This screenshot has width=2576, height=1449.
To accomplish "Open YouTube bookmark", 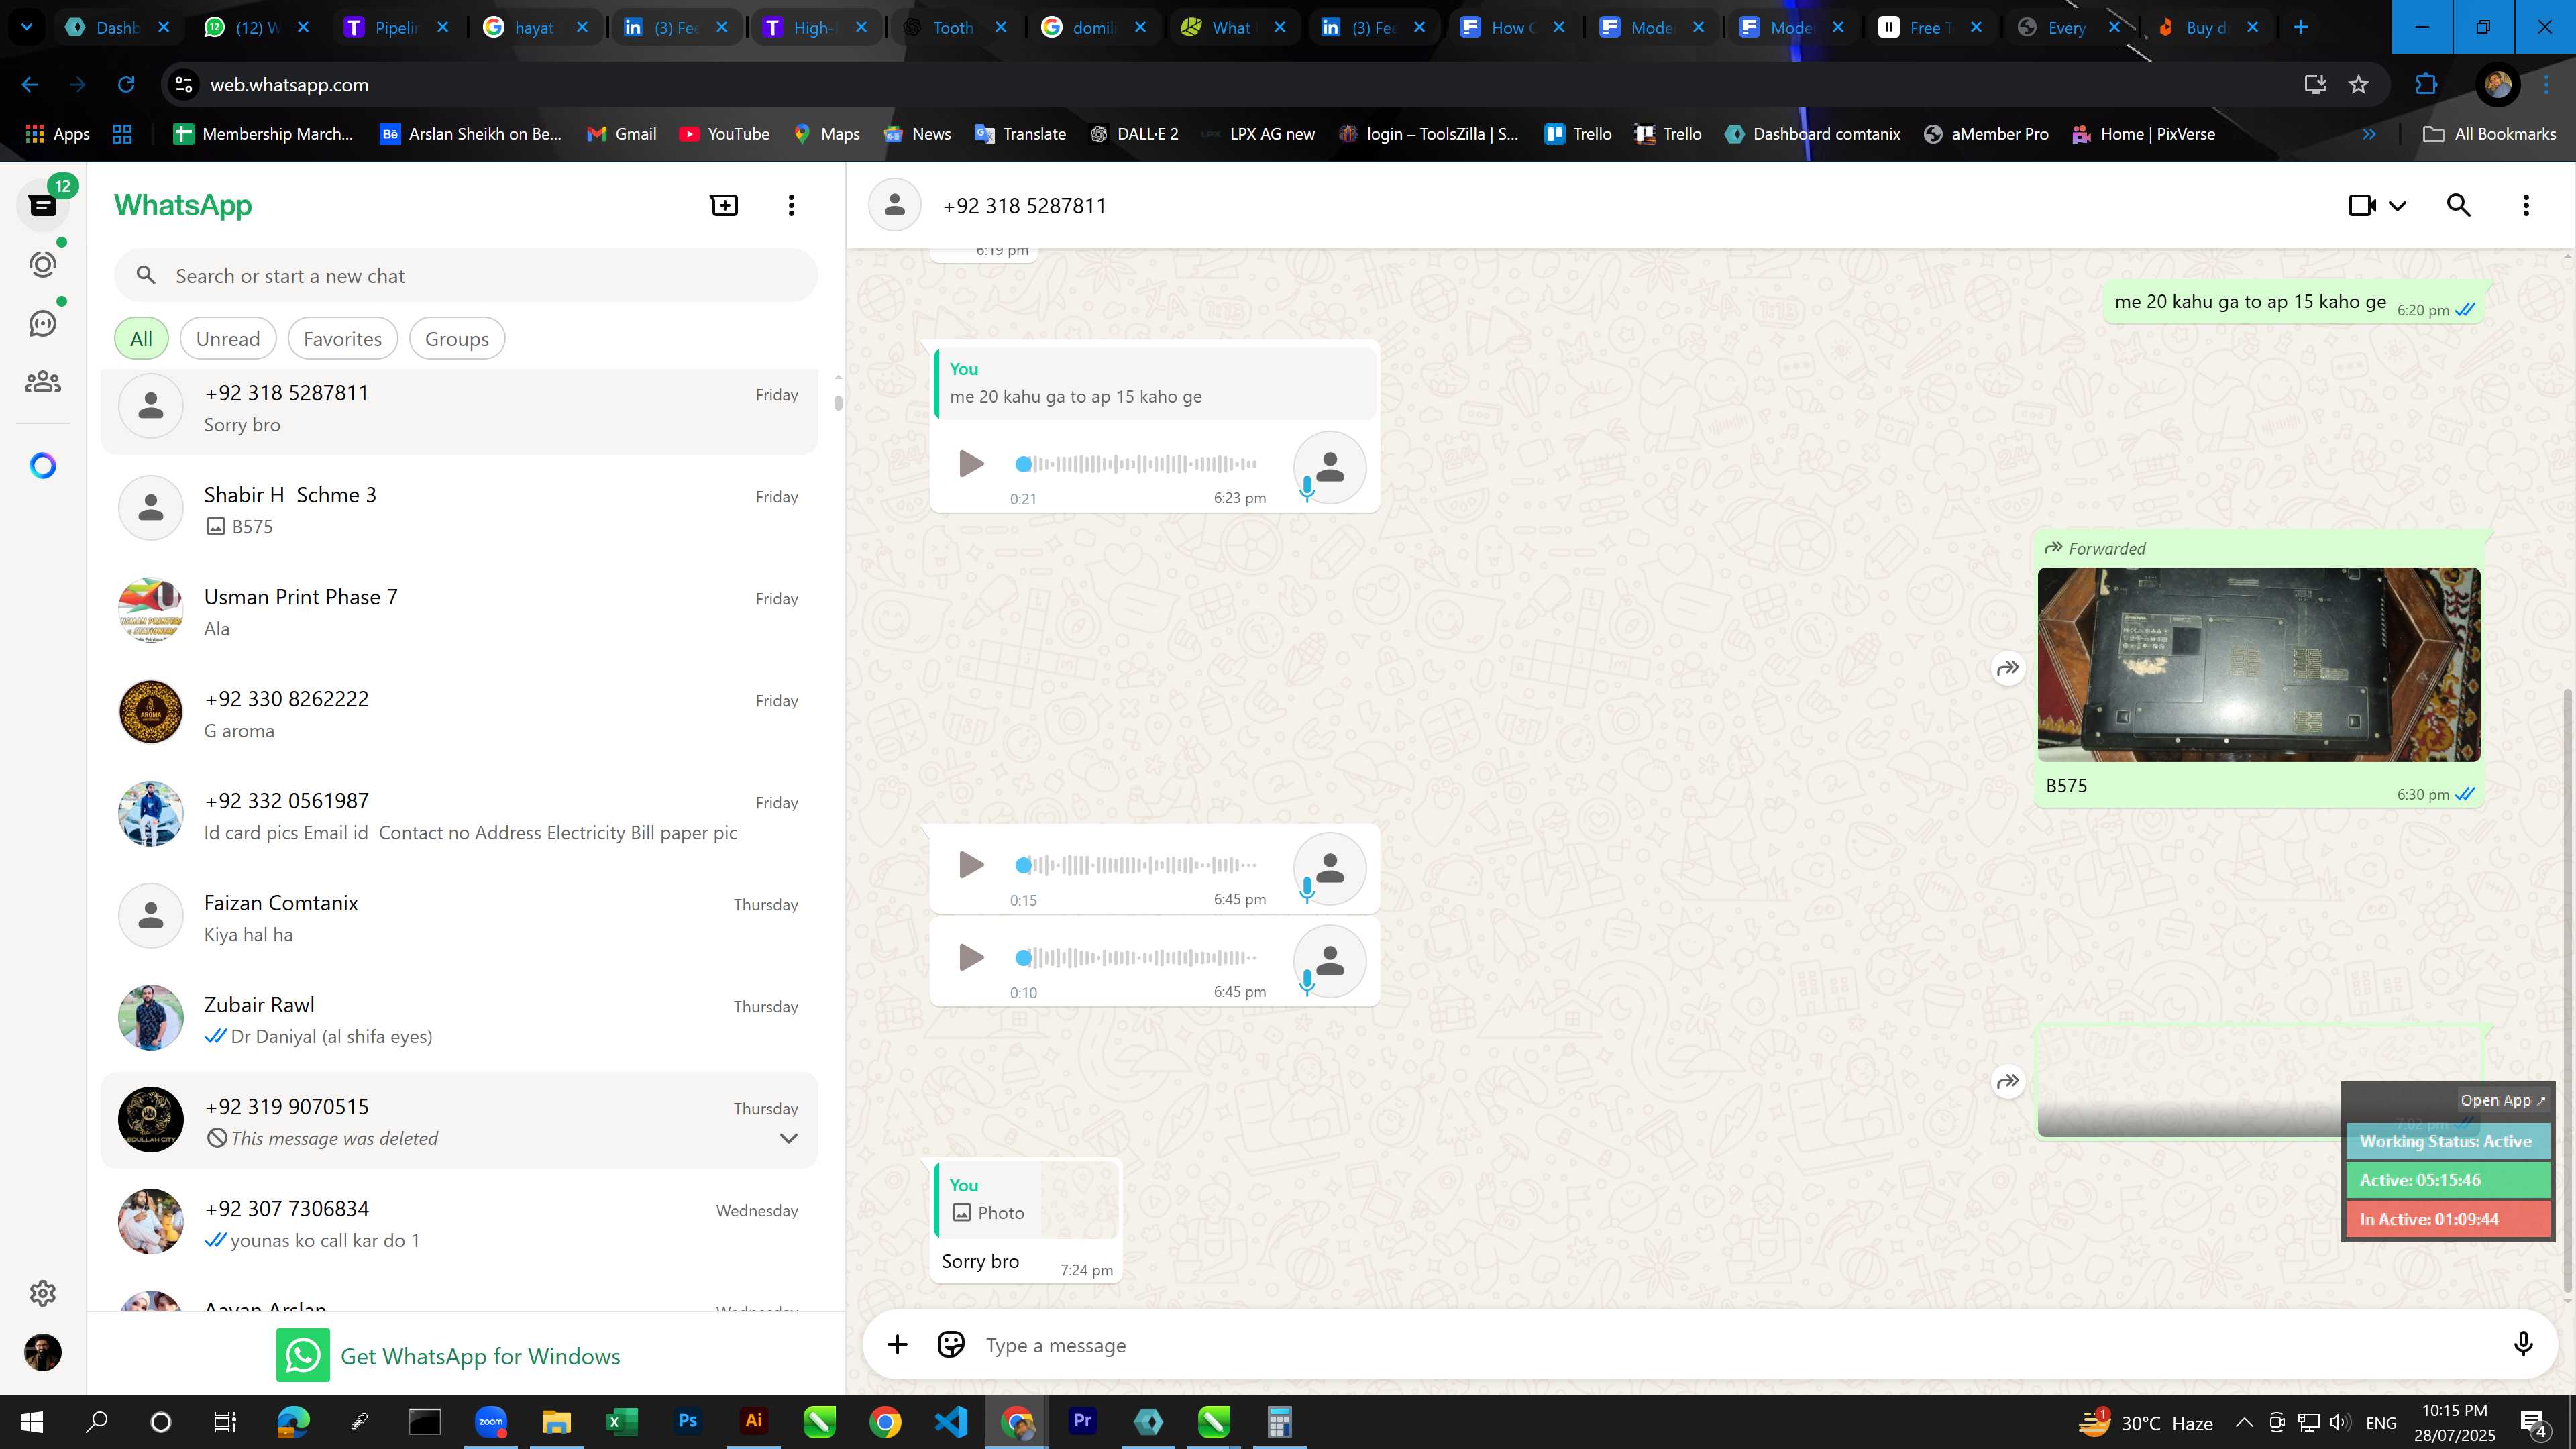I will pyautogui.click(x=724, y=134).
